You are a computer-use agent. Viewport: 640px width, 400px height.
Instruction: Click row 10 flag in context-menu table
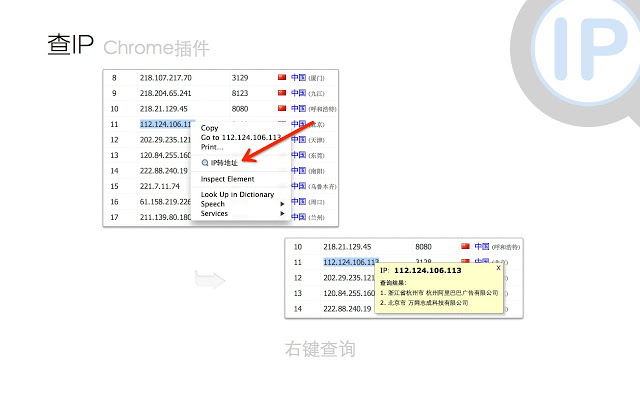[x=282, y=108]
